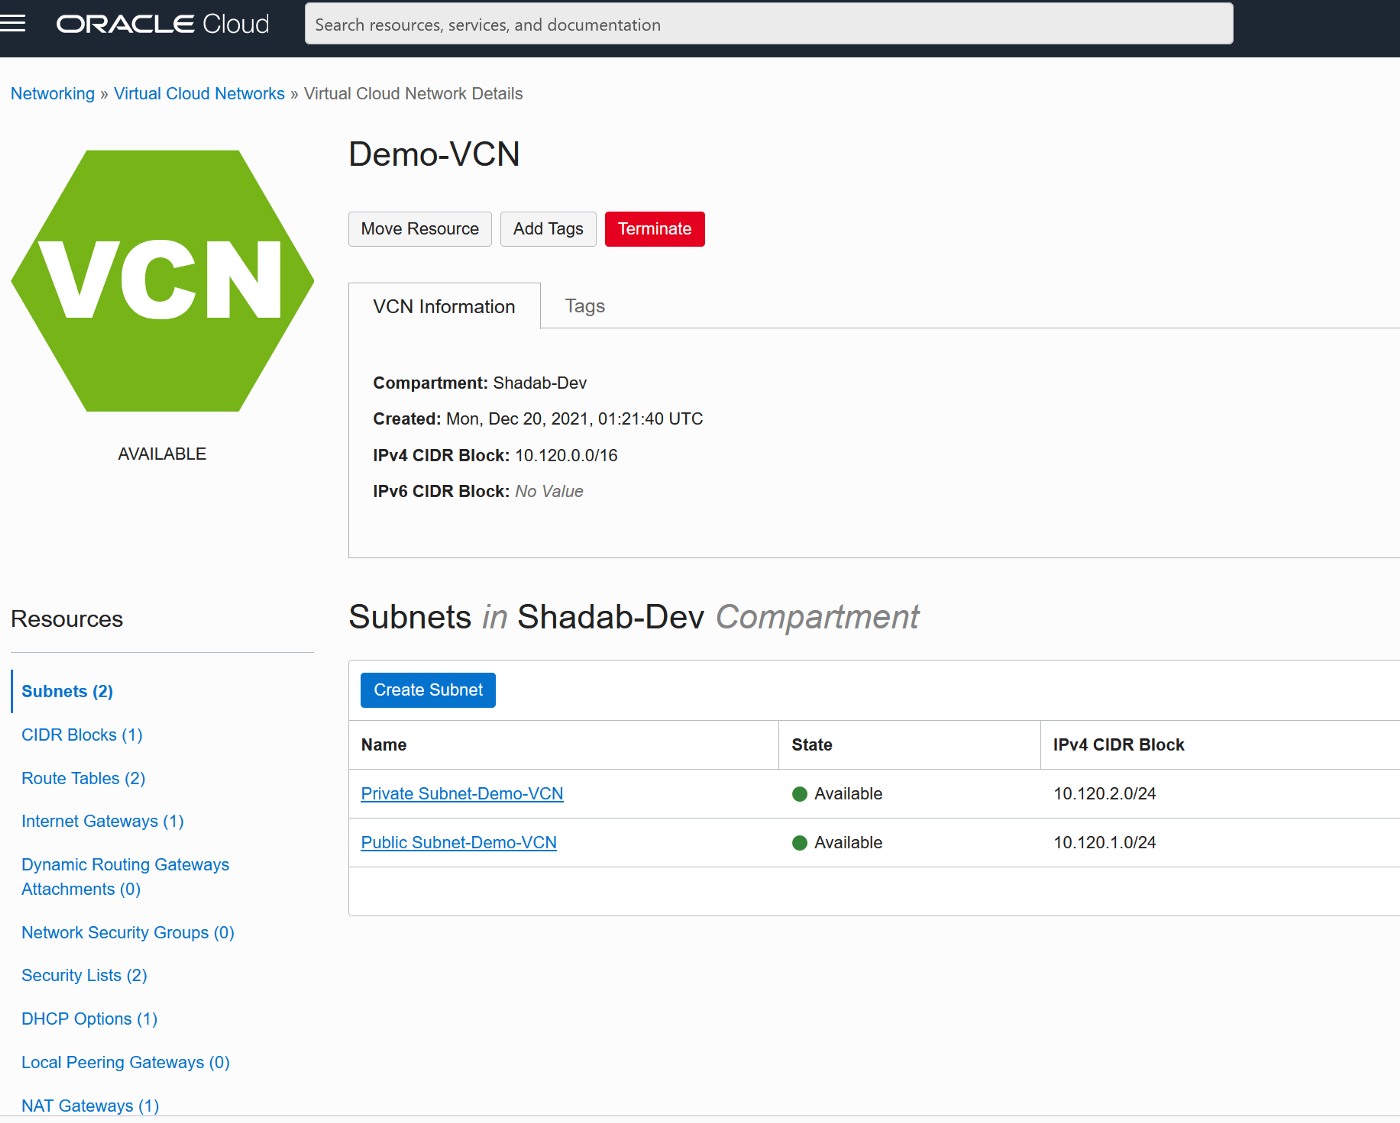
Task: Open Private Subnet-Demo-VCN link
Action: coord(462,794)
